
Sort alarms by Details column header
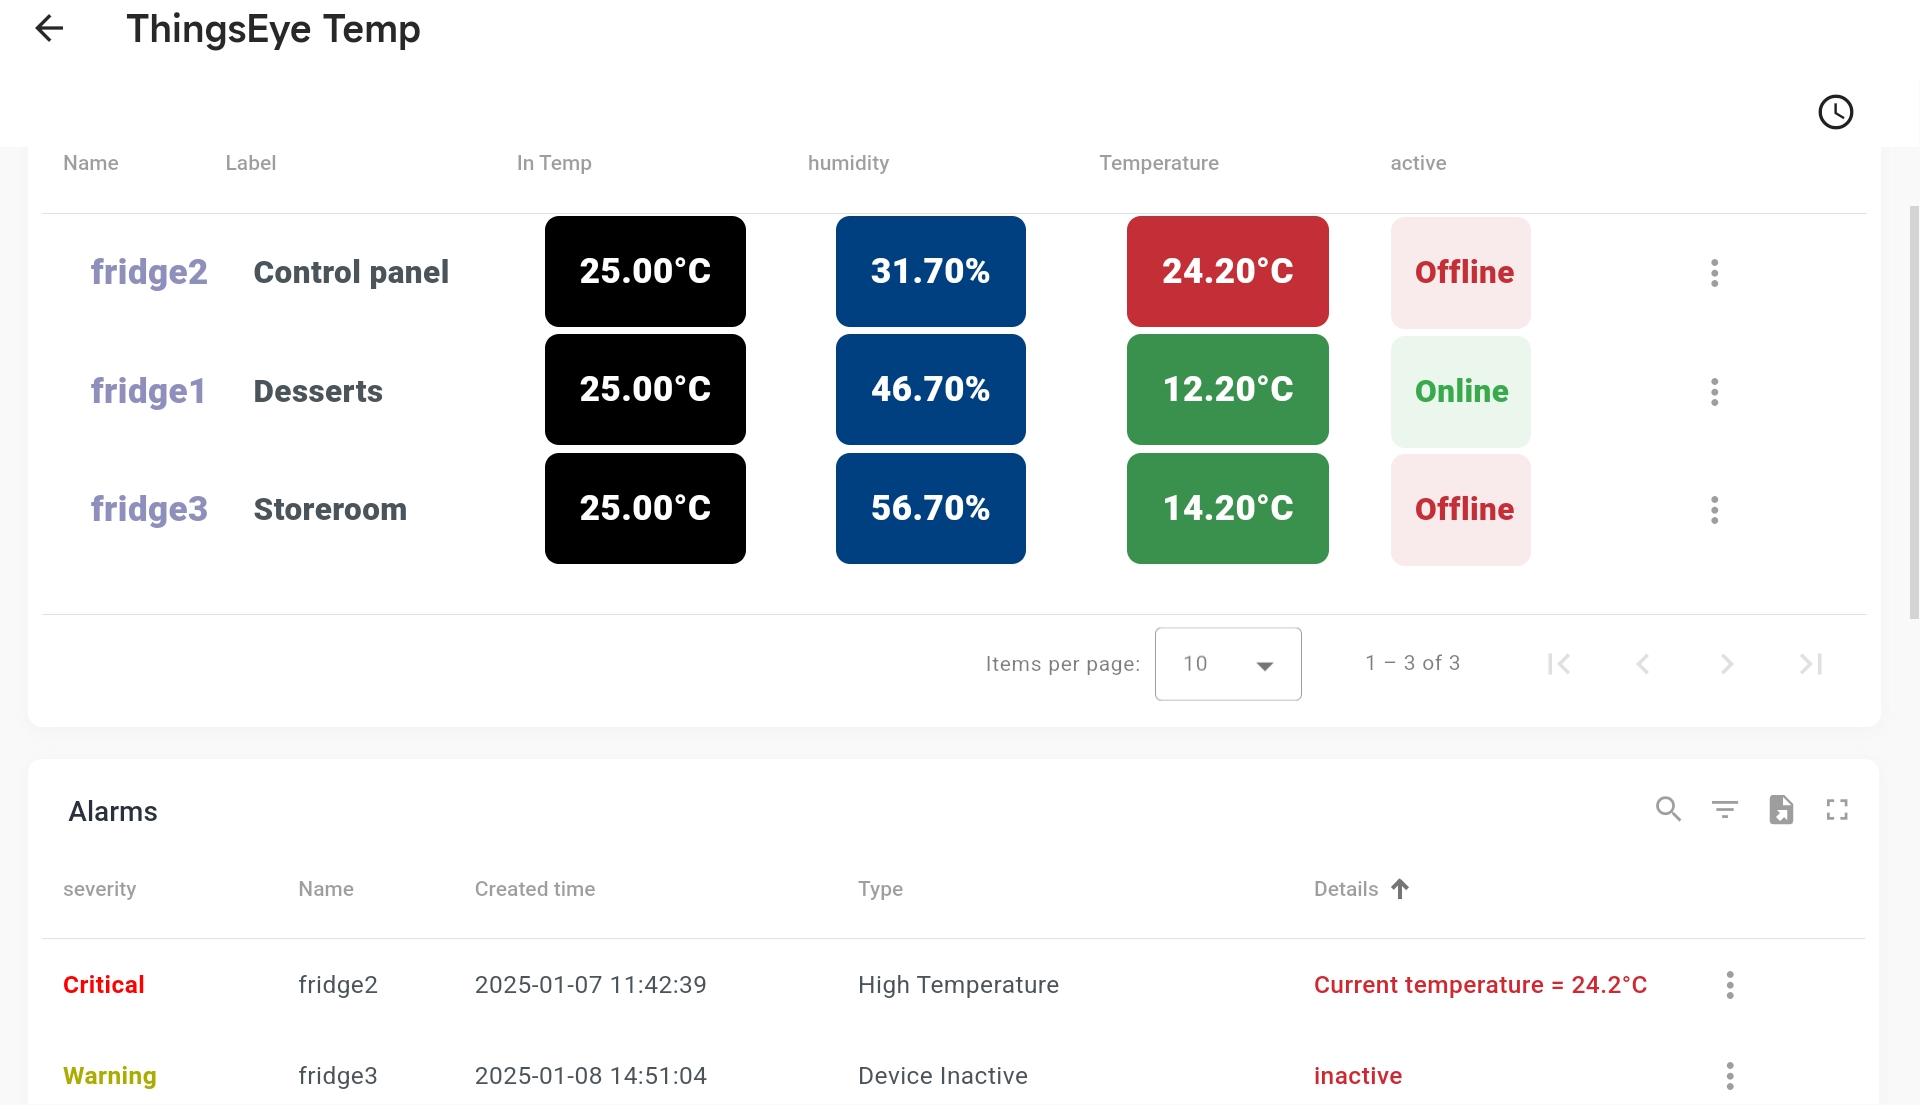point(1346,889)
